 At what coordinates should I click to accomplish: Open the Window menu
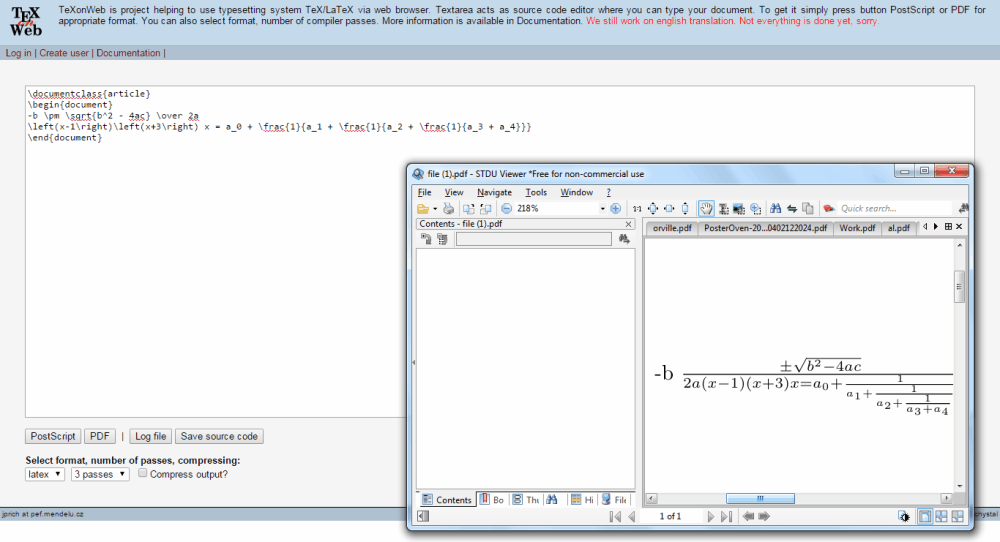577,192
